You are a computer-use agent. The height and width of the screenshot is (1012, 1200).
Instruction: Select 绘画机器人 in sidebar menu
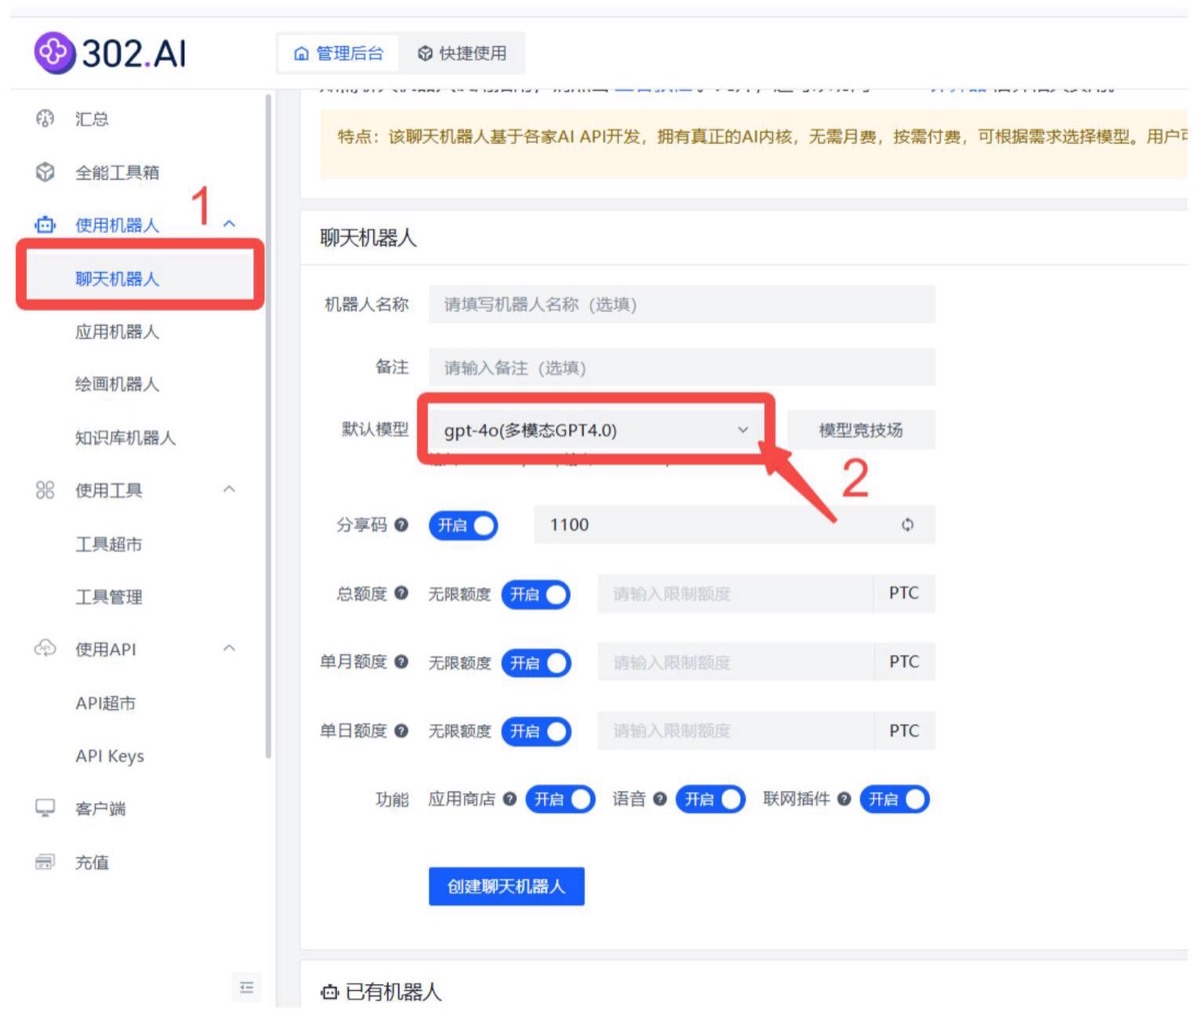117,384
